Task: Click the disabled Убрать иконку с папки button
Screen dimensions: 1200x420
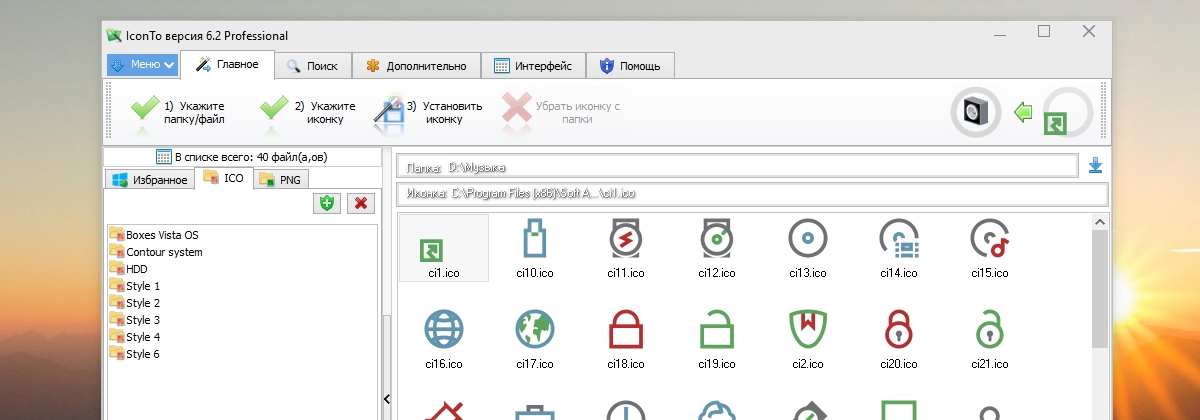Action: tap(562, 112)
